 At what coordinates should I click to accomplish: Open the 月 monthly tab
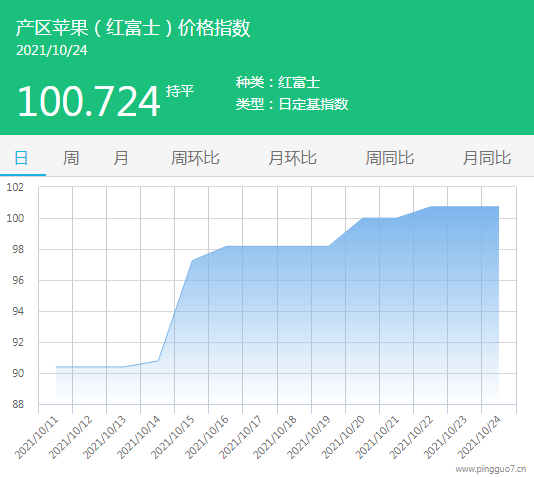point(121,158)
